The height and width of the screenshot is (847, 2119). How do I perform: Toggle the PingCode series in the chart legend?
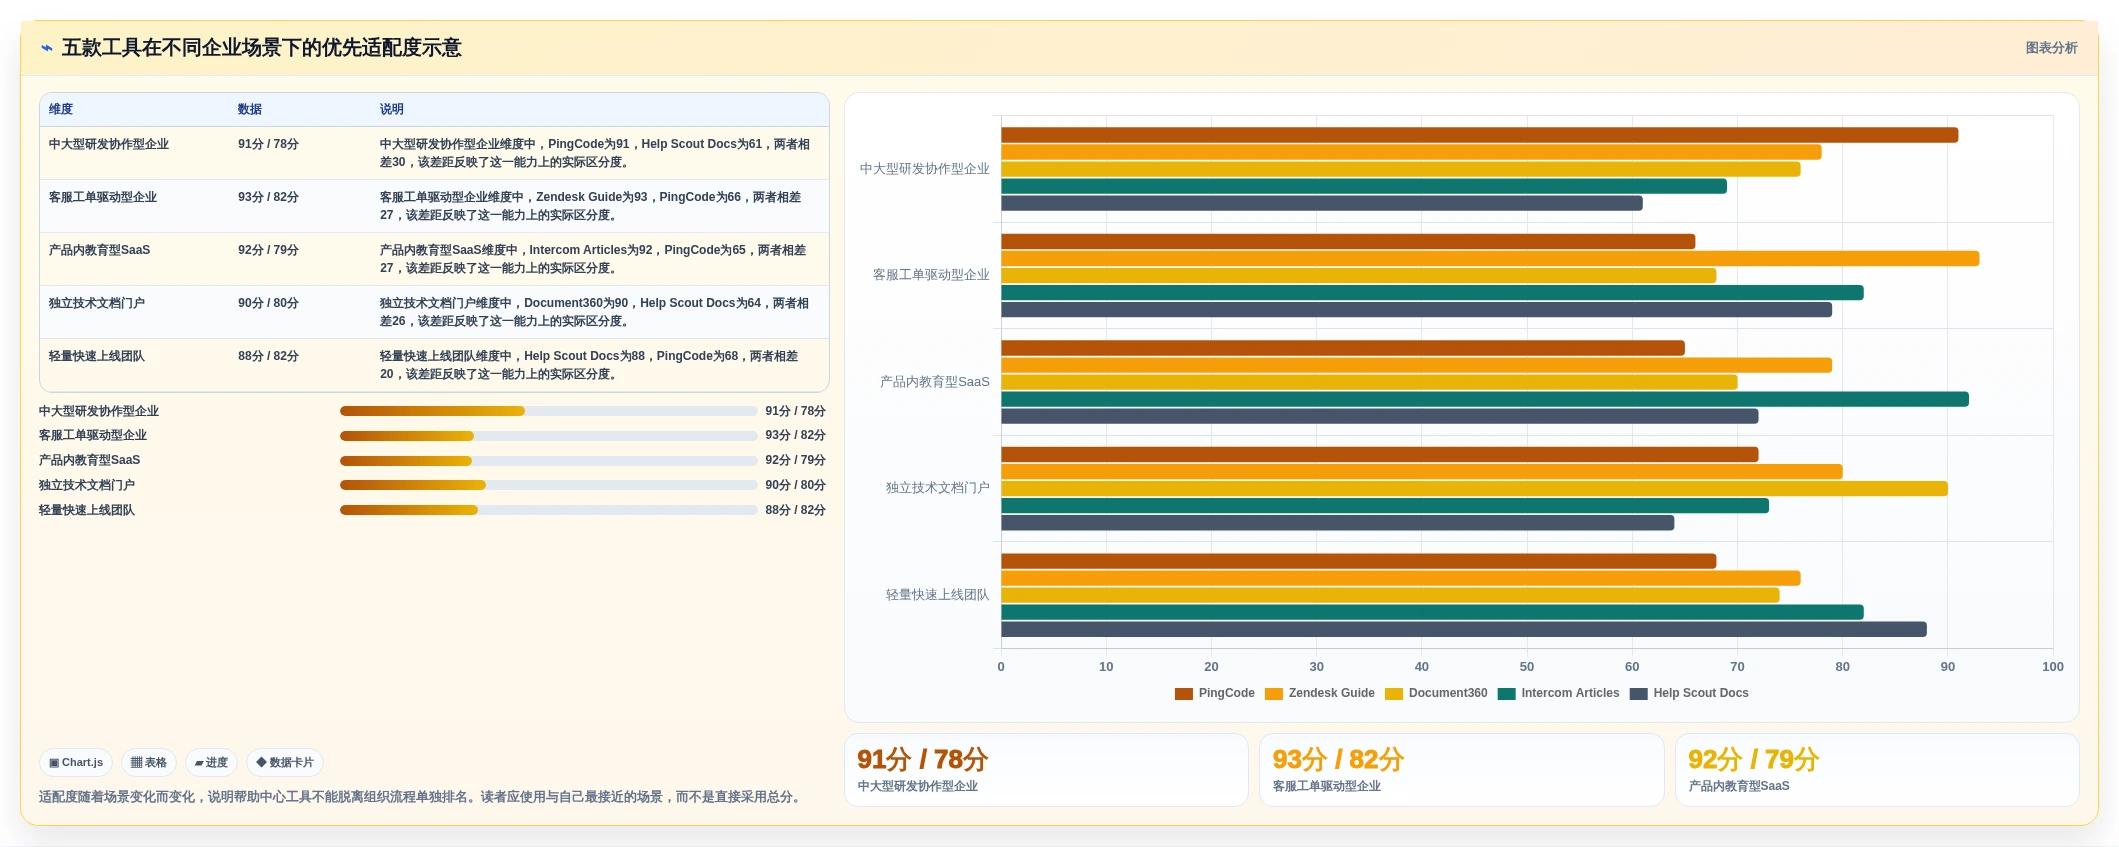(1214, 693)
